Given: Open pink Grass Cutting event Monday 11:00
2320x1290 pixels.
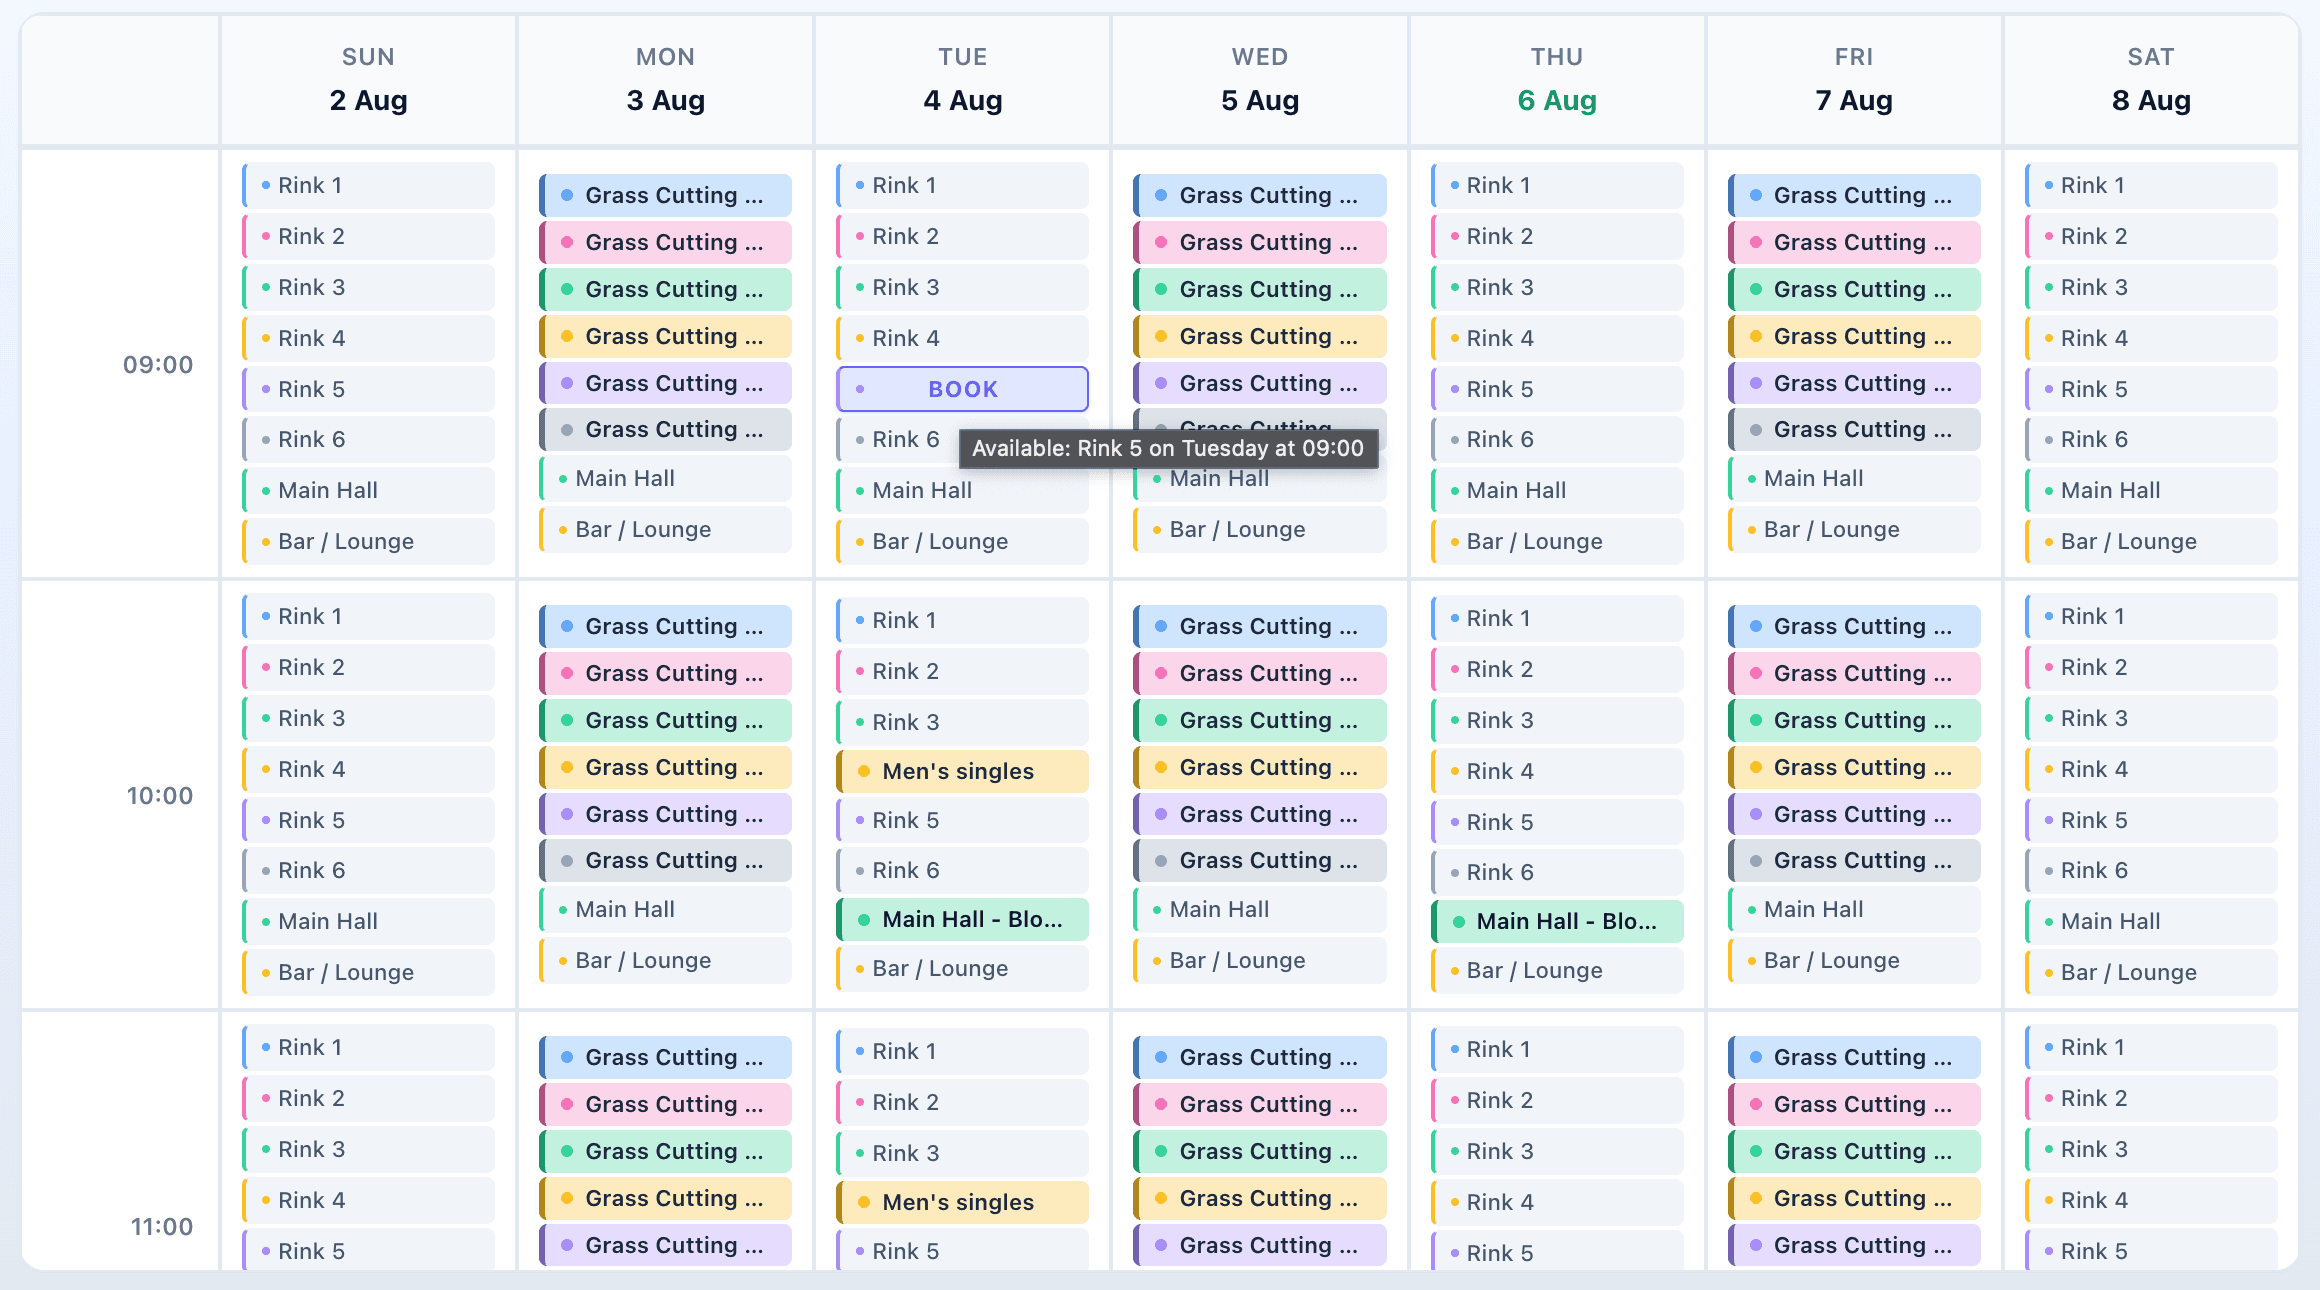Looking at the screenshot, I should tap(665, 1104).
